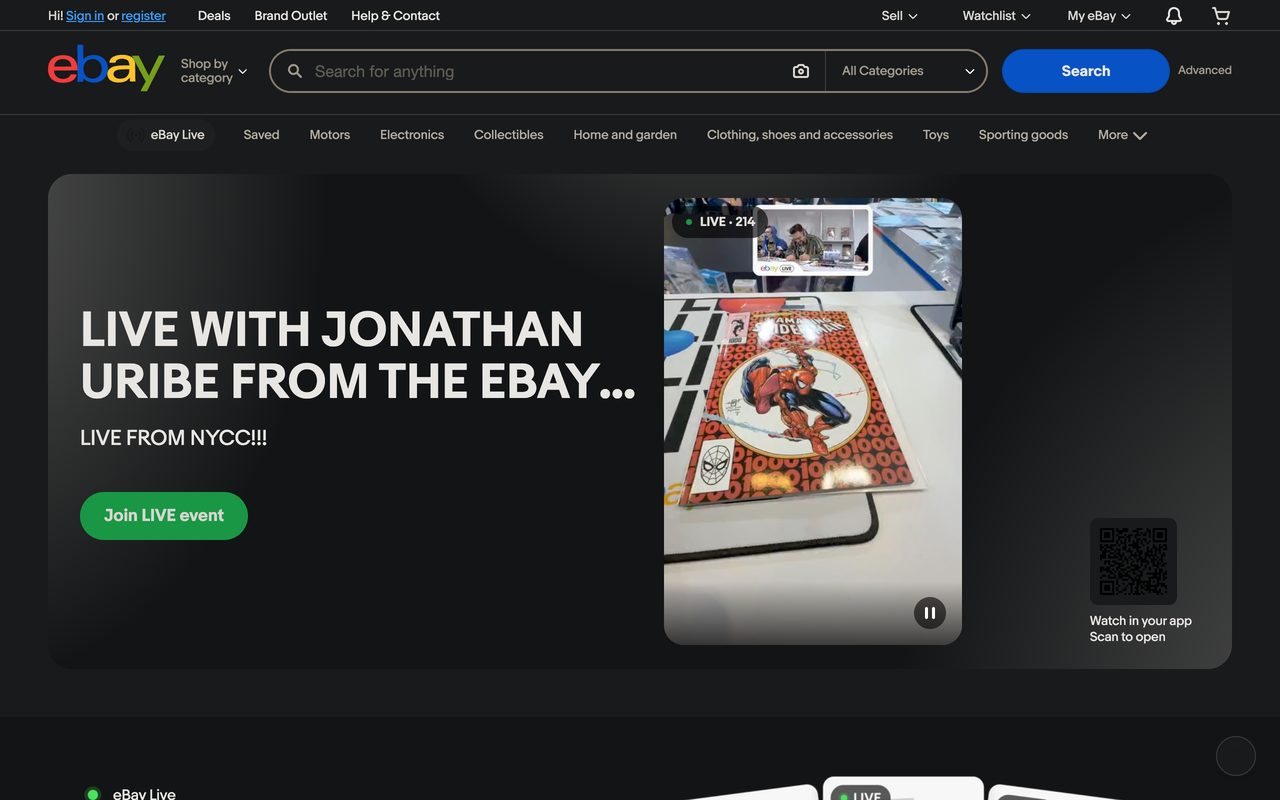Open Help & Contact

point(395,16)
